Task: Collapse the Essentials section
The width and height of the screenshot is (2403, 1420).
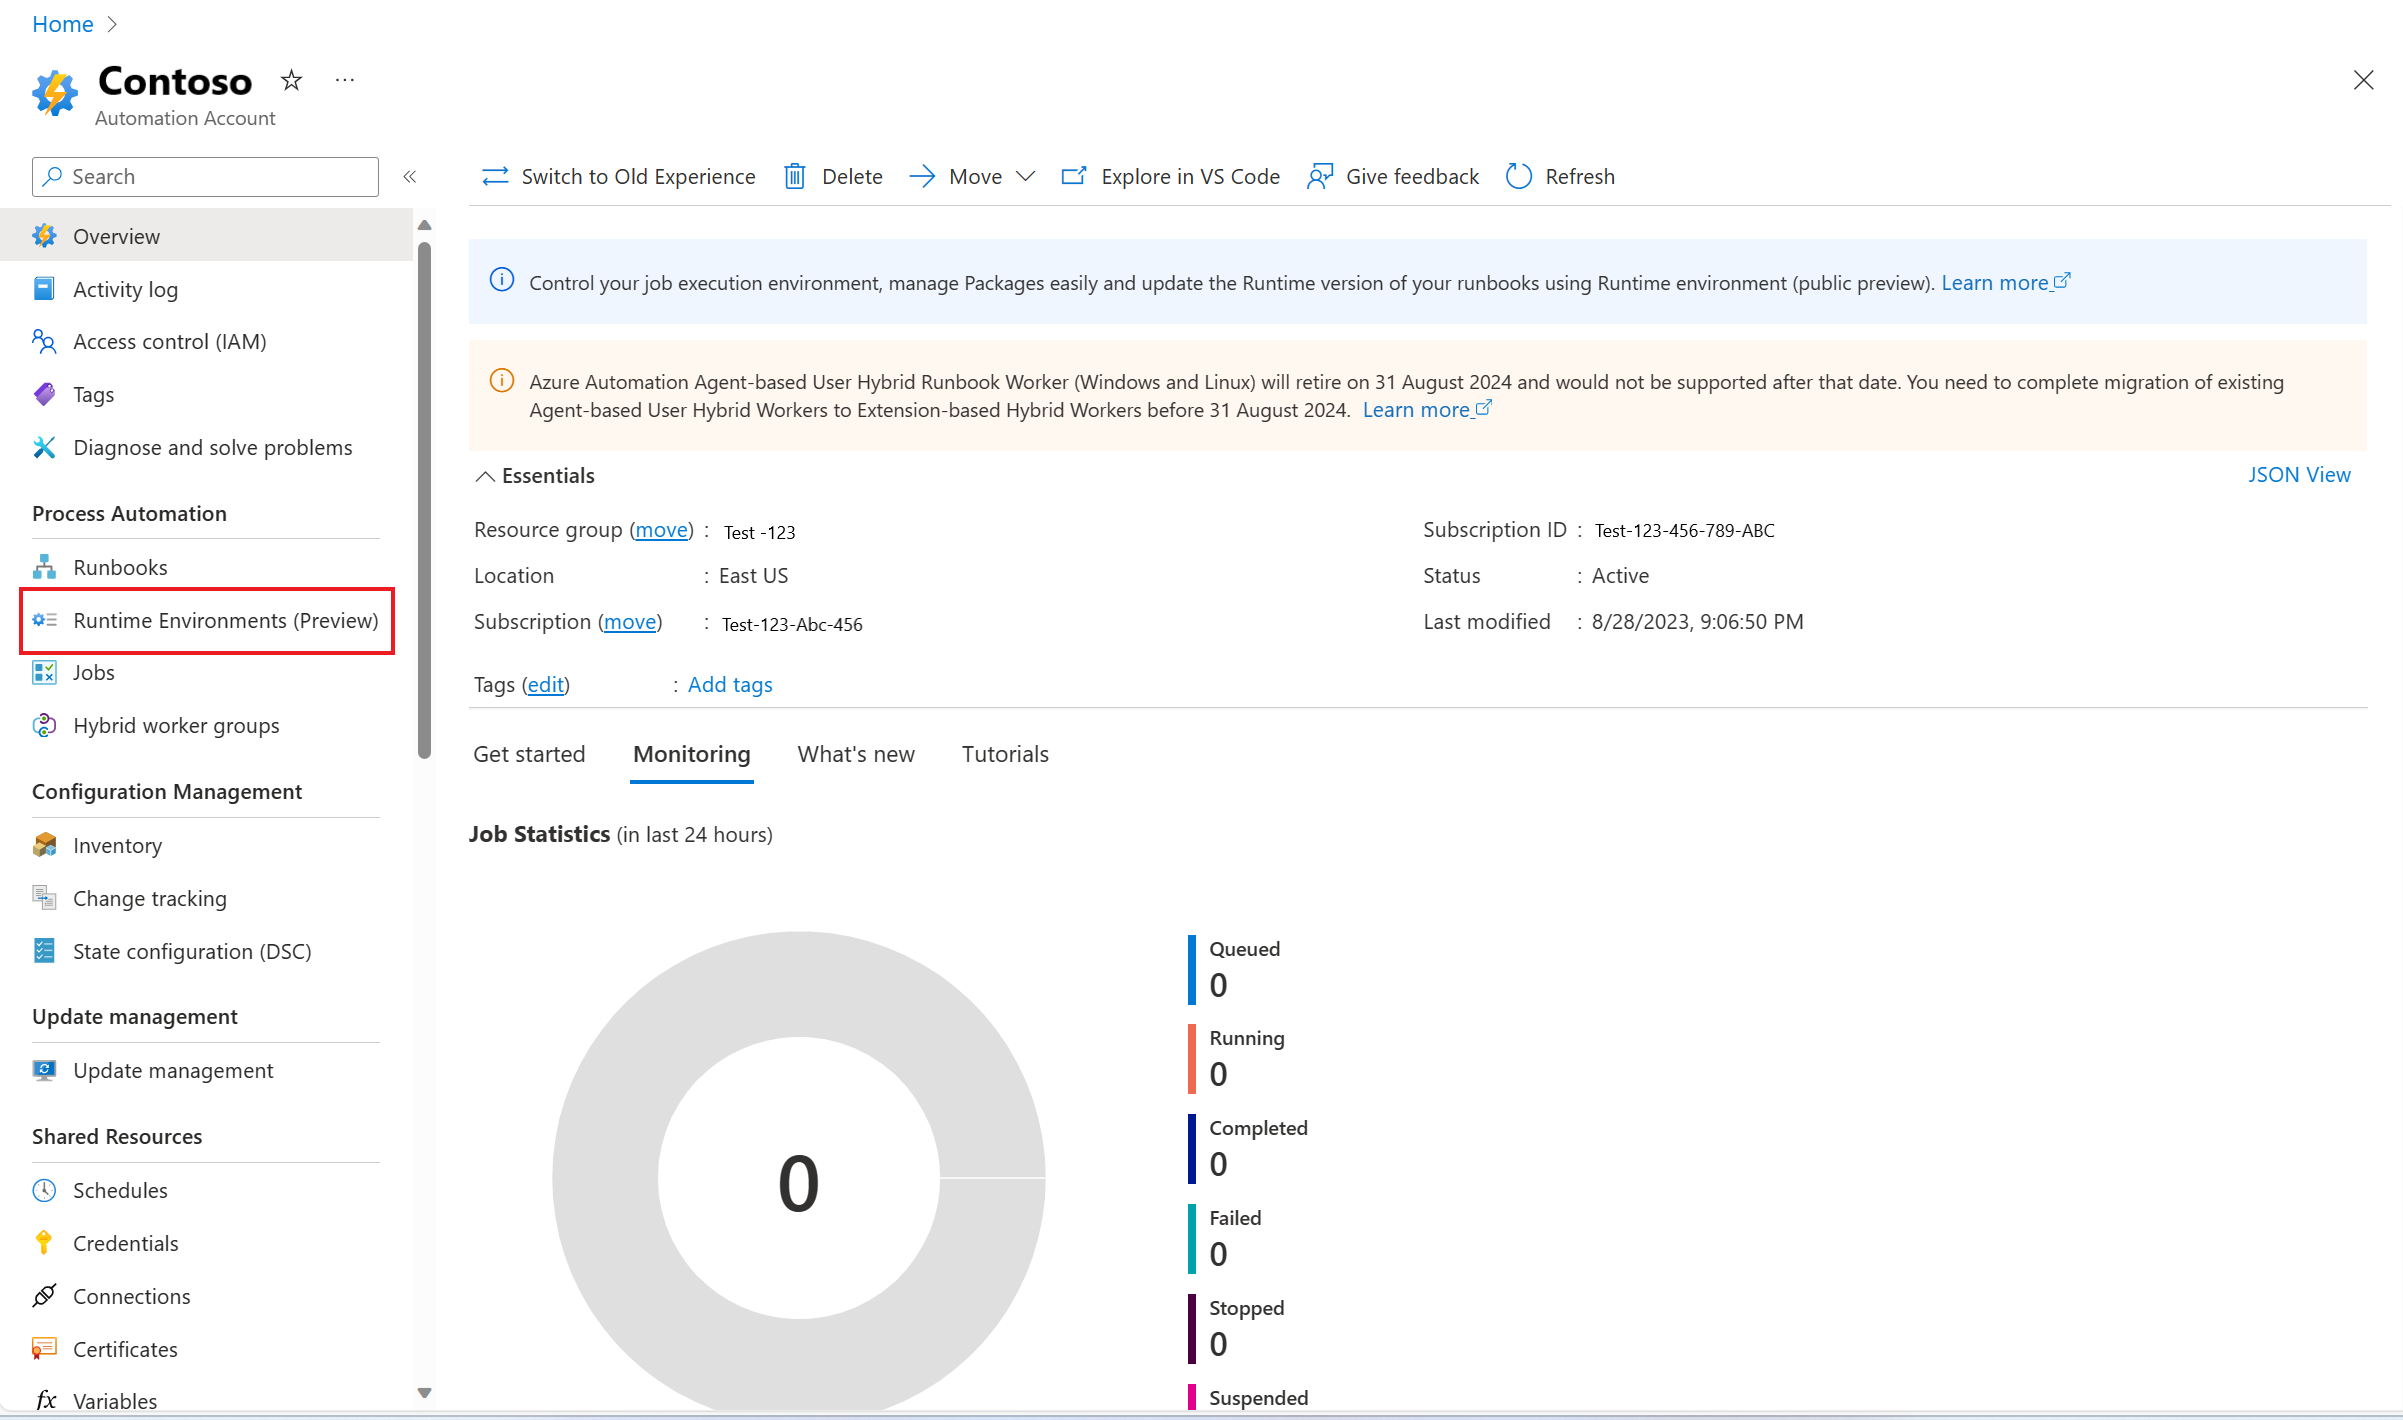Action: tap(485, 476)
